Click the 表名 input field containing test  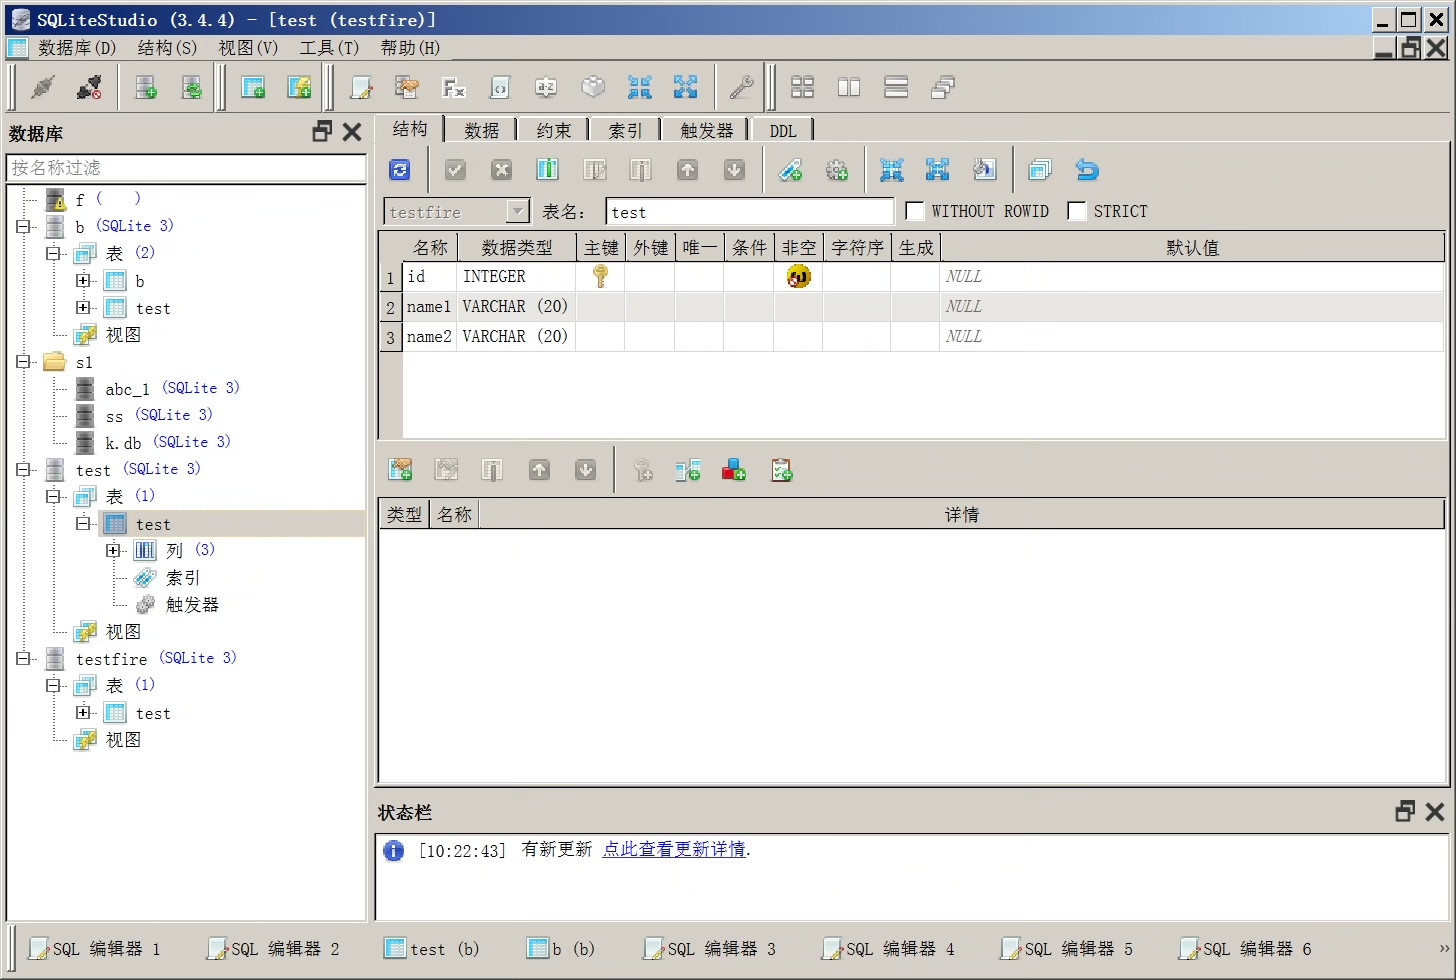click(x=749, y=212)
